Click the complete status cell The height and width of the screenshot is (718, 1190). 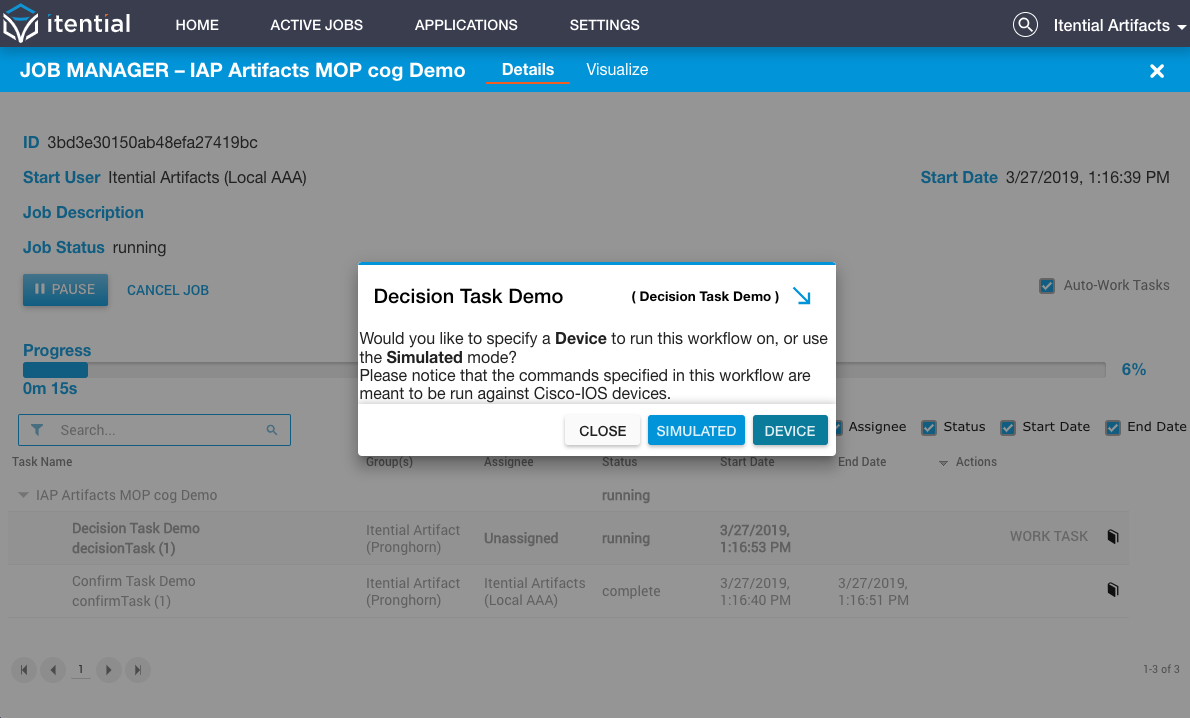point(631,591)
